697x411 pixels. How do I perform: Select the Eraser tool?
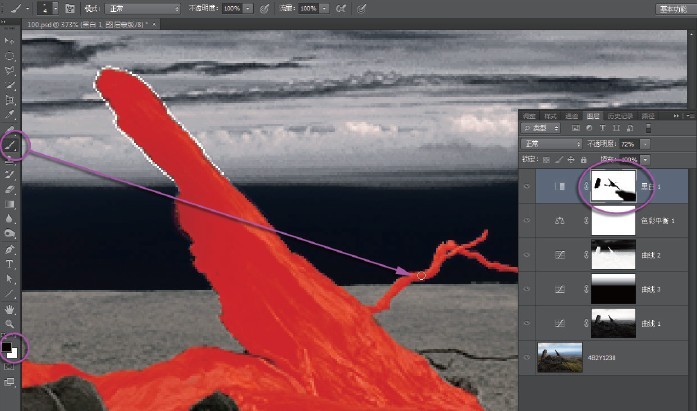click(10, 188)
